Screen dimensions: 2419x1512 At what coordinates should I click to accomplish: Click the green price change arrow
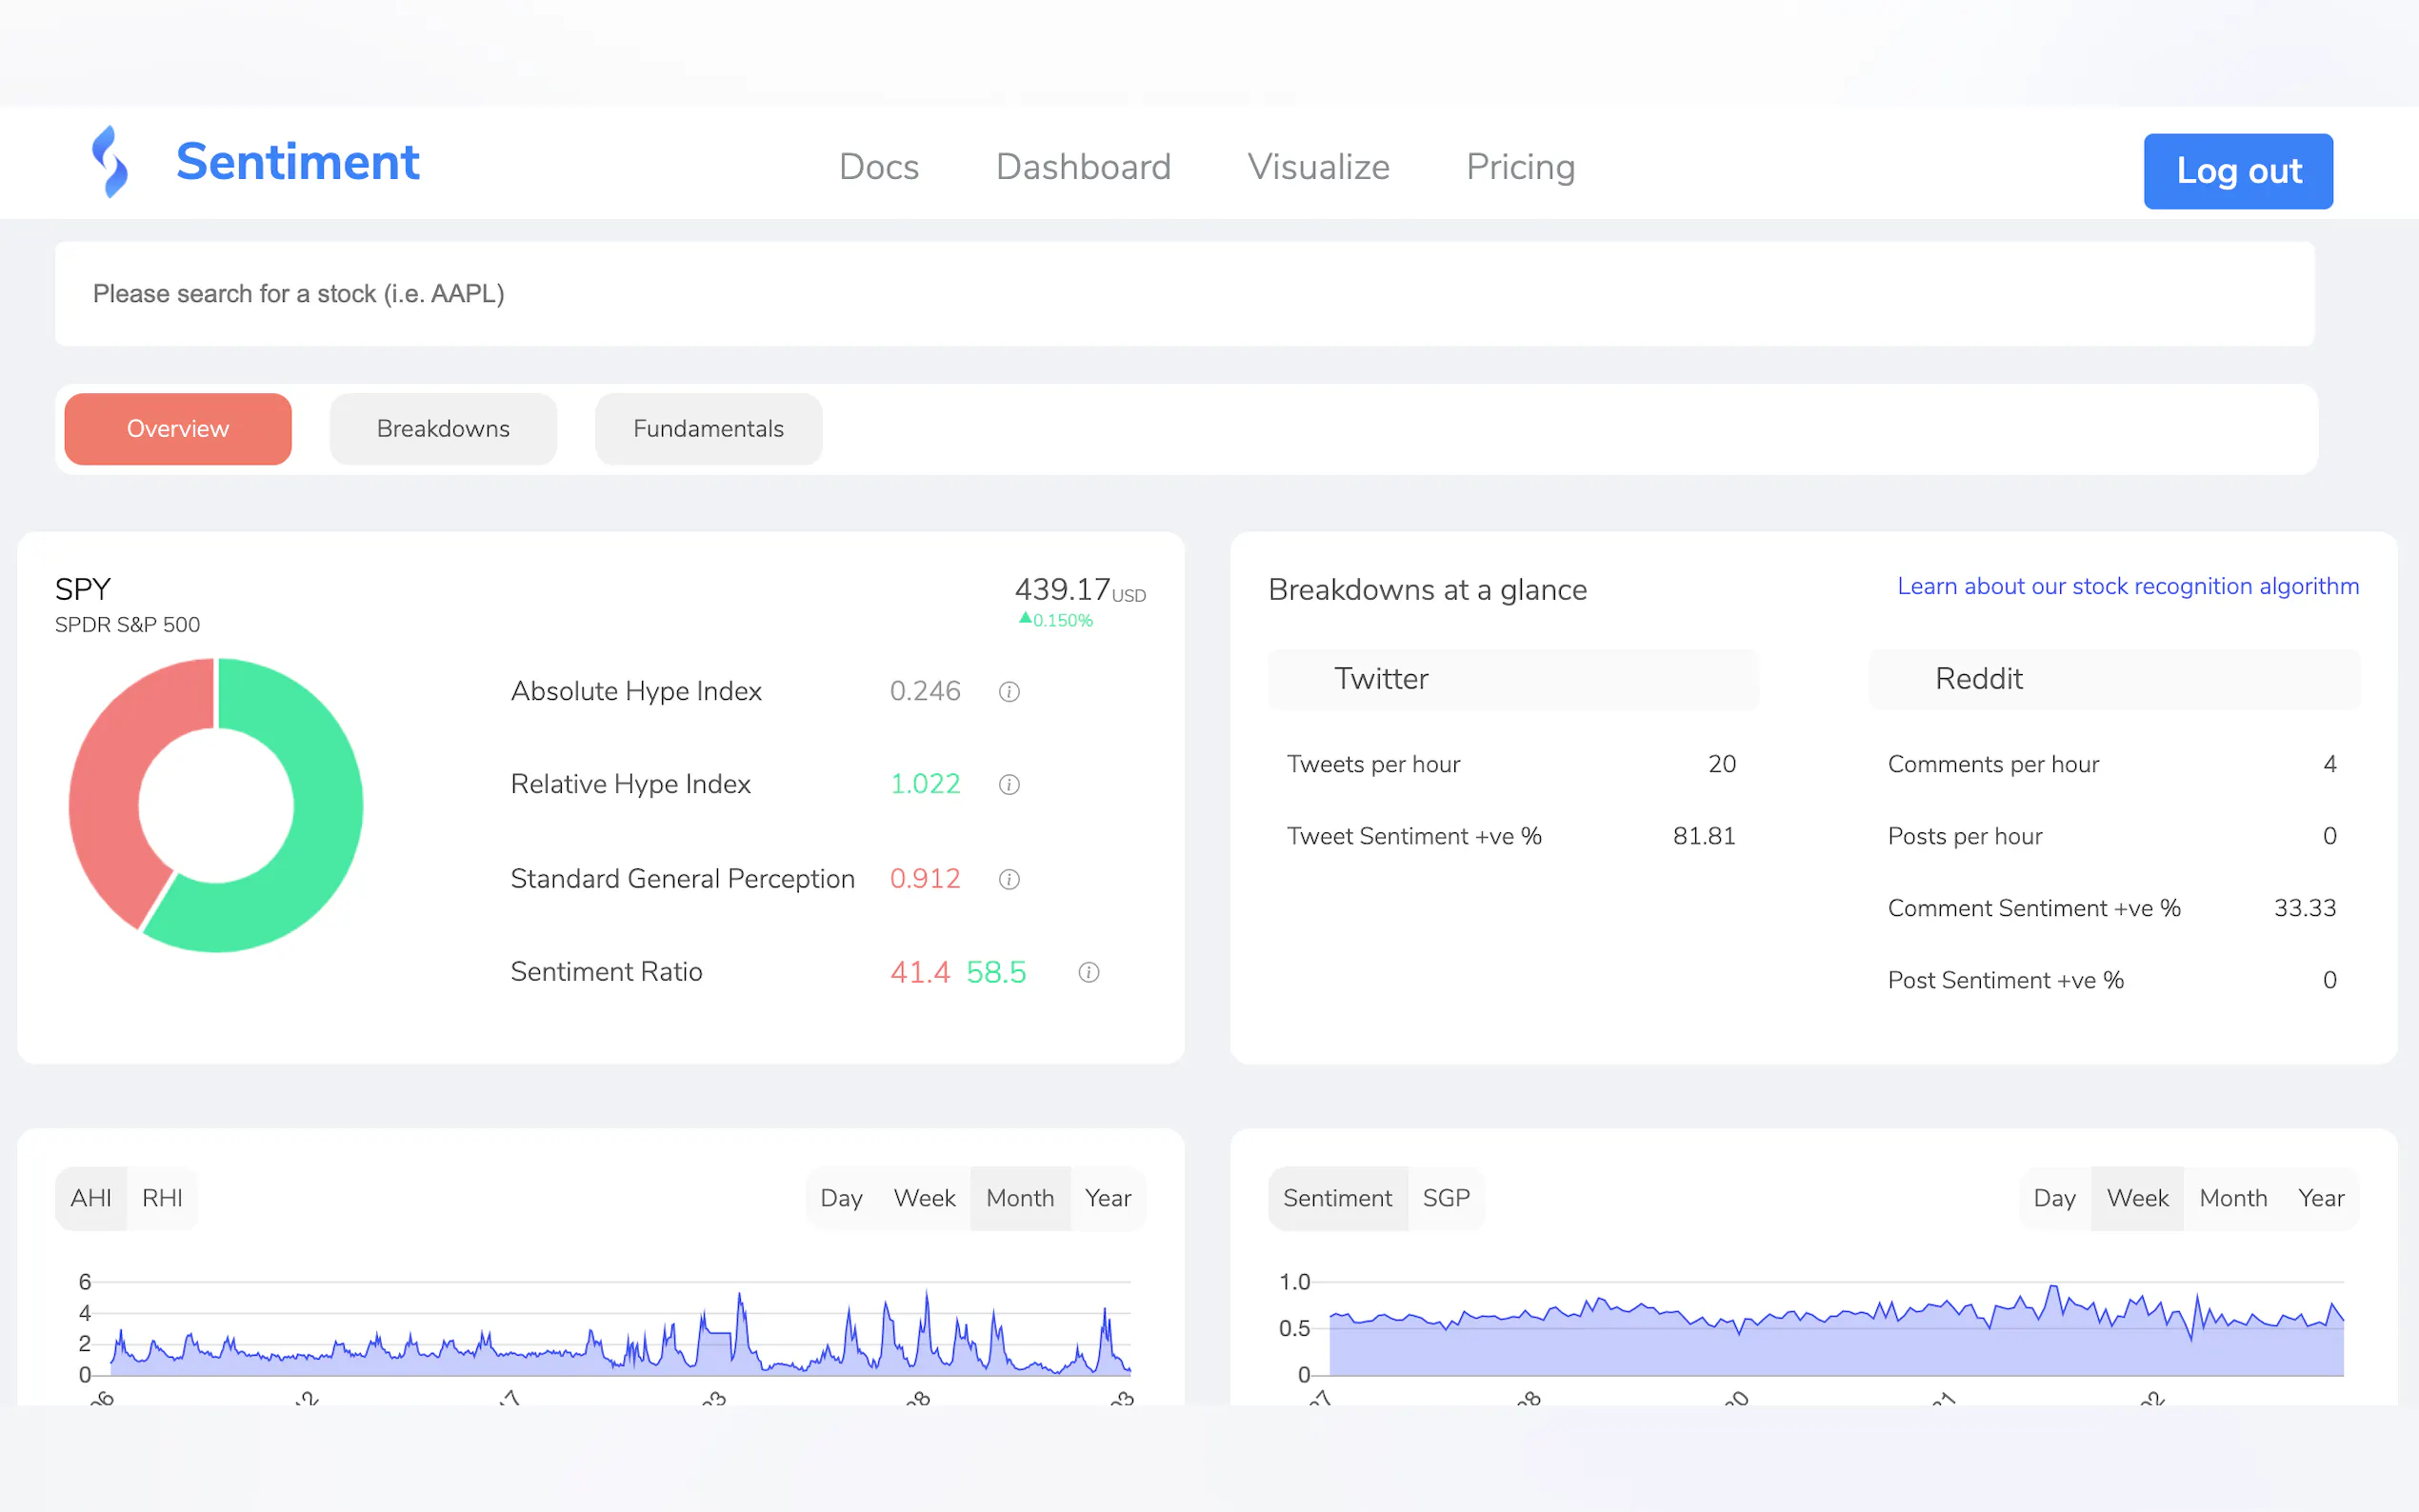pos(1025,619)
